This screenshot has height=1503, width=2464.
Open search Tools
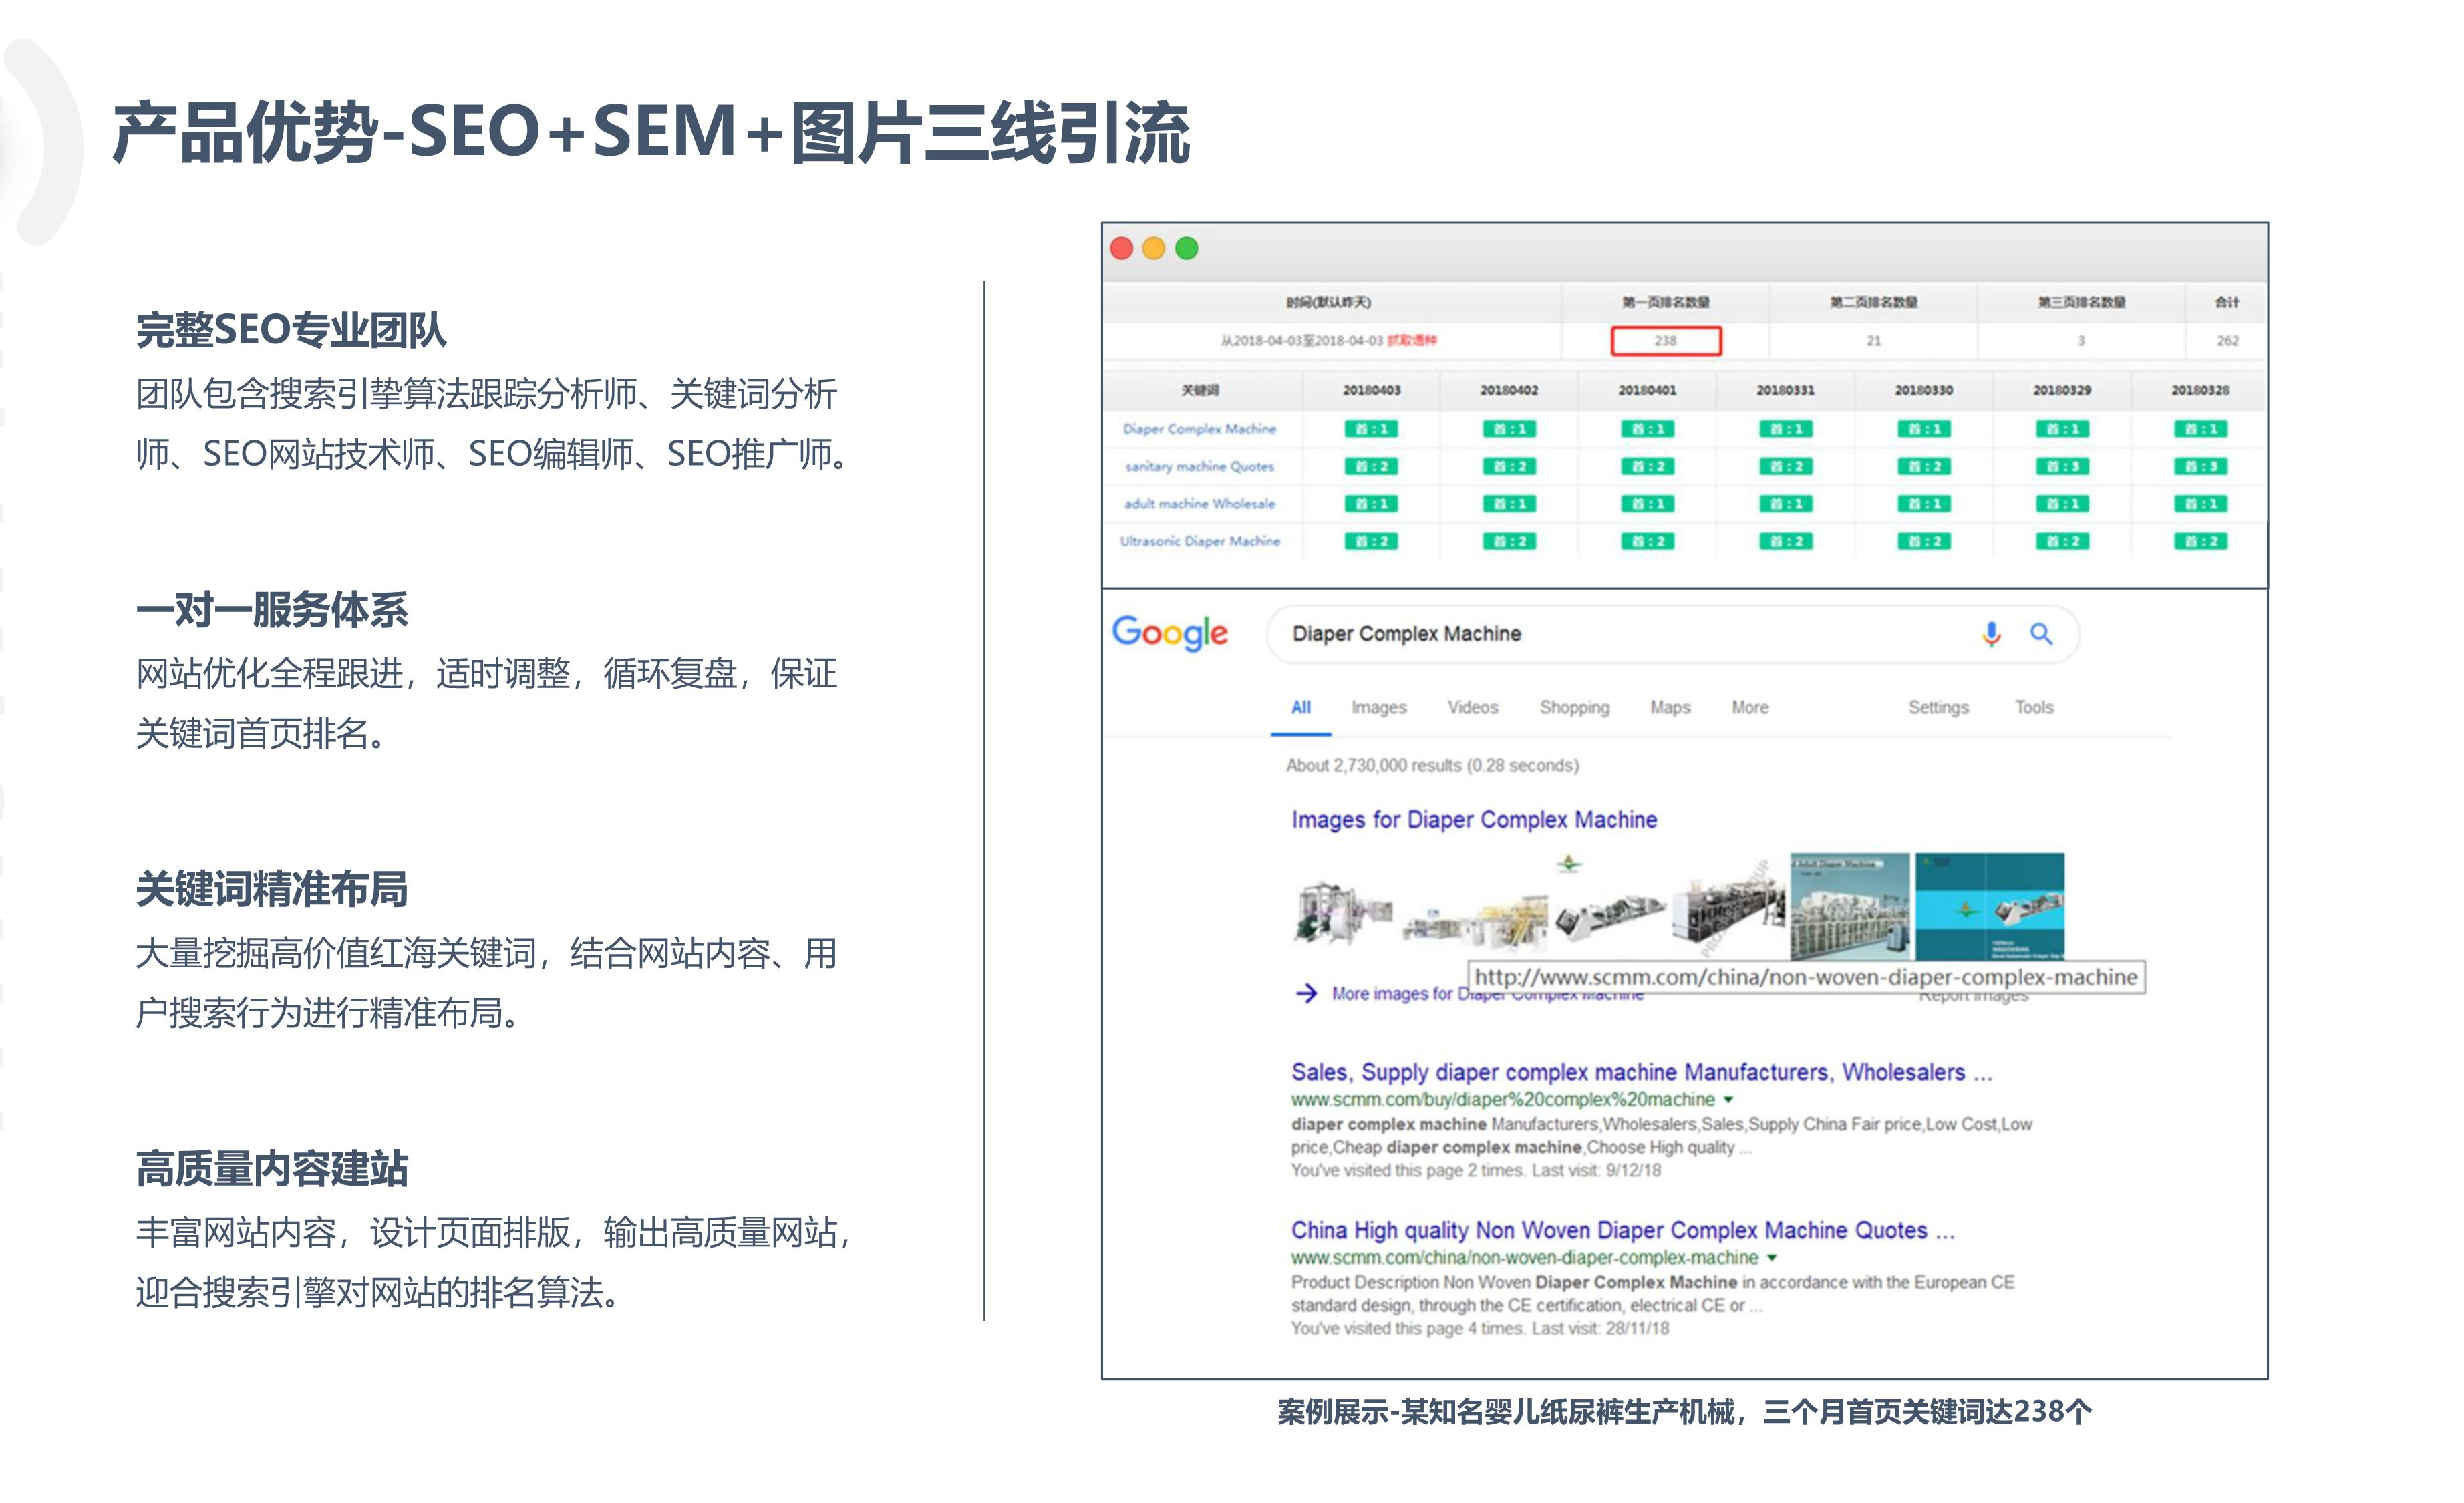click(x=2034, y=708)
